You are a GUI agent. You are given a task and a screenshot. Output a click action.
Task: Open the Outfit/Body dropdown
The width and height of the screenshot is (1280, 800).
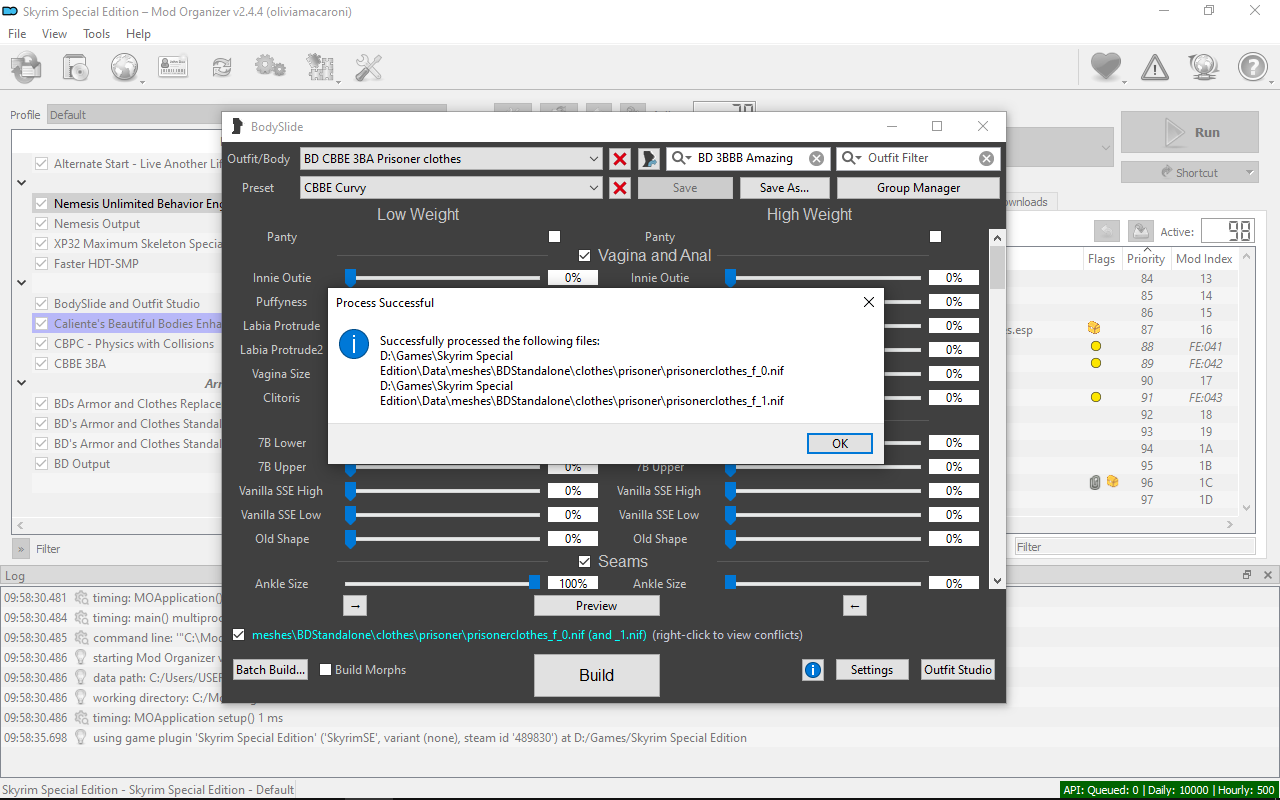point(451,159)
